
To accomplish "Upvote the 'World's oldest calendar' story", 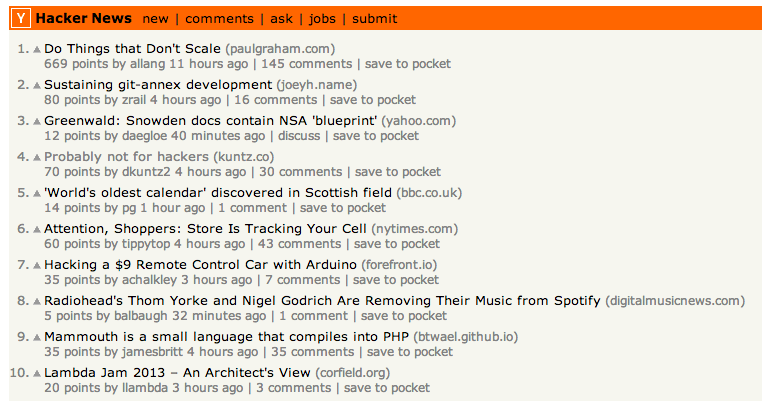I will pos(37,193).
